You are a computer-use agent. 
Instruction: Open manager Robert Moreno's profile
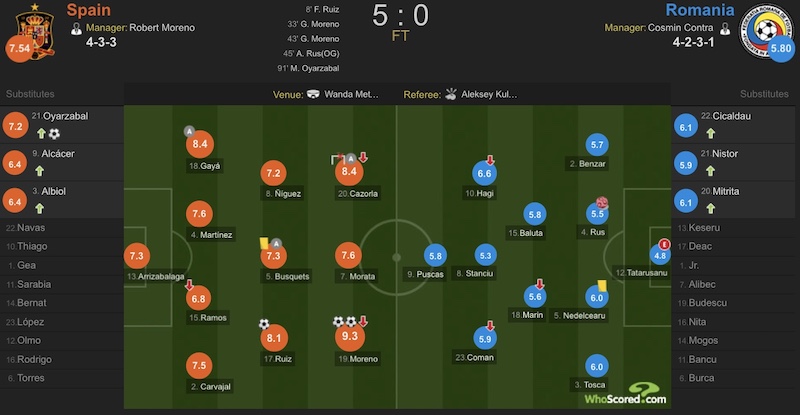(162, 28)
